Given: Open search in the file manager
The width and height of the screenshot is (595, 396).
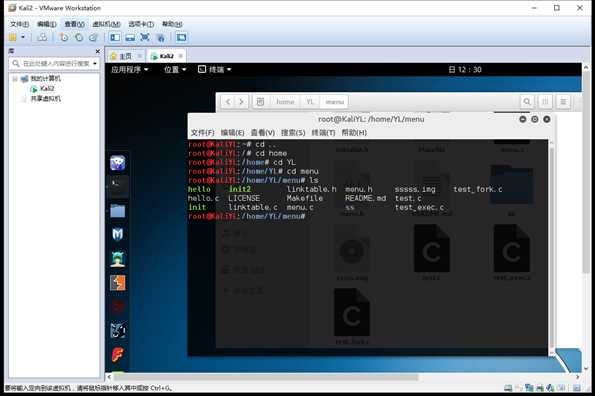Looking at the screenshot, I should 527,102.
